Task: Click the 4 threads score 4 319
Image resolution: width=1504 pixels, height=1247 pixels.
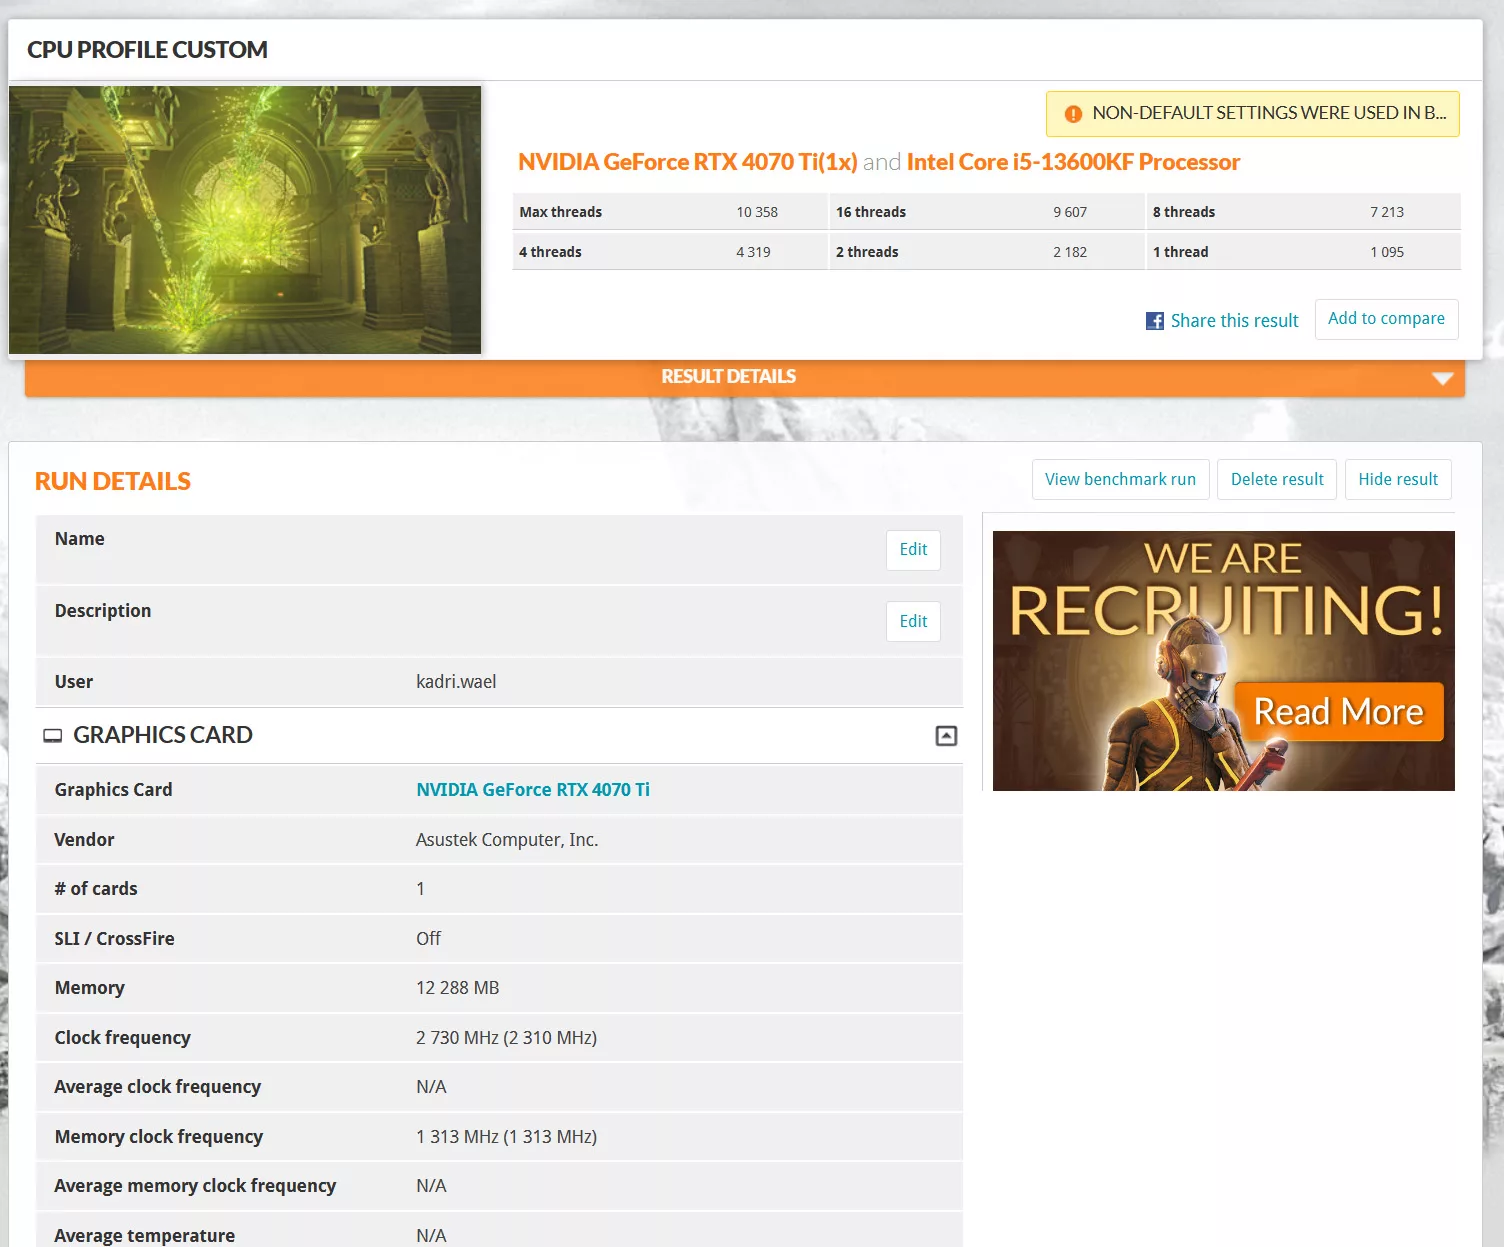Action: tap(753, 252)
